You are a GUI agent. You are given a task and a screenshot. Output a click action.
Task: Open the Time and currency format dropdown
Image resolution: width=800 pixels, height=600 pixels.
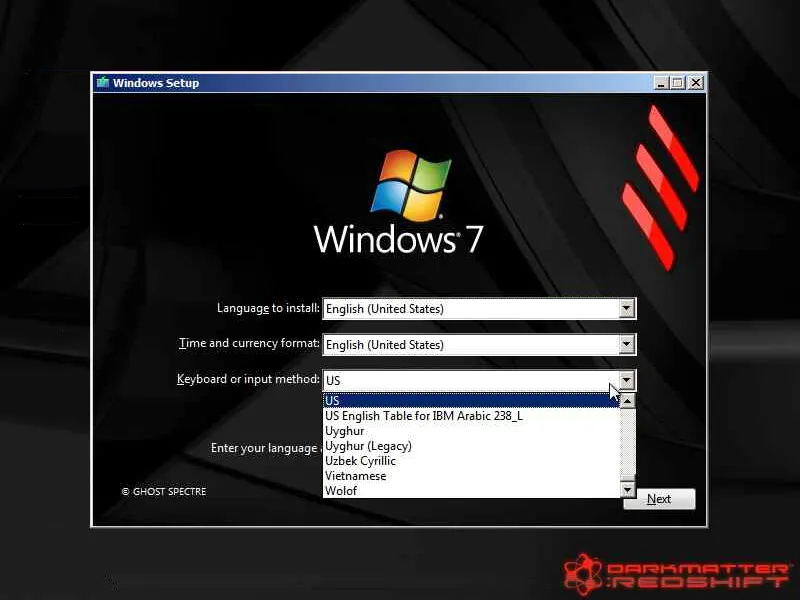pyautogui.click(x=627, y=344)
